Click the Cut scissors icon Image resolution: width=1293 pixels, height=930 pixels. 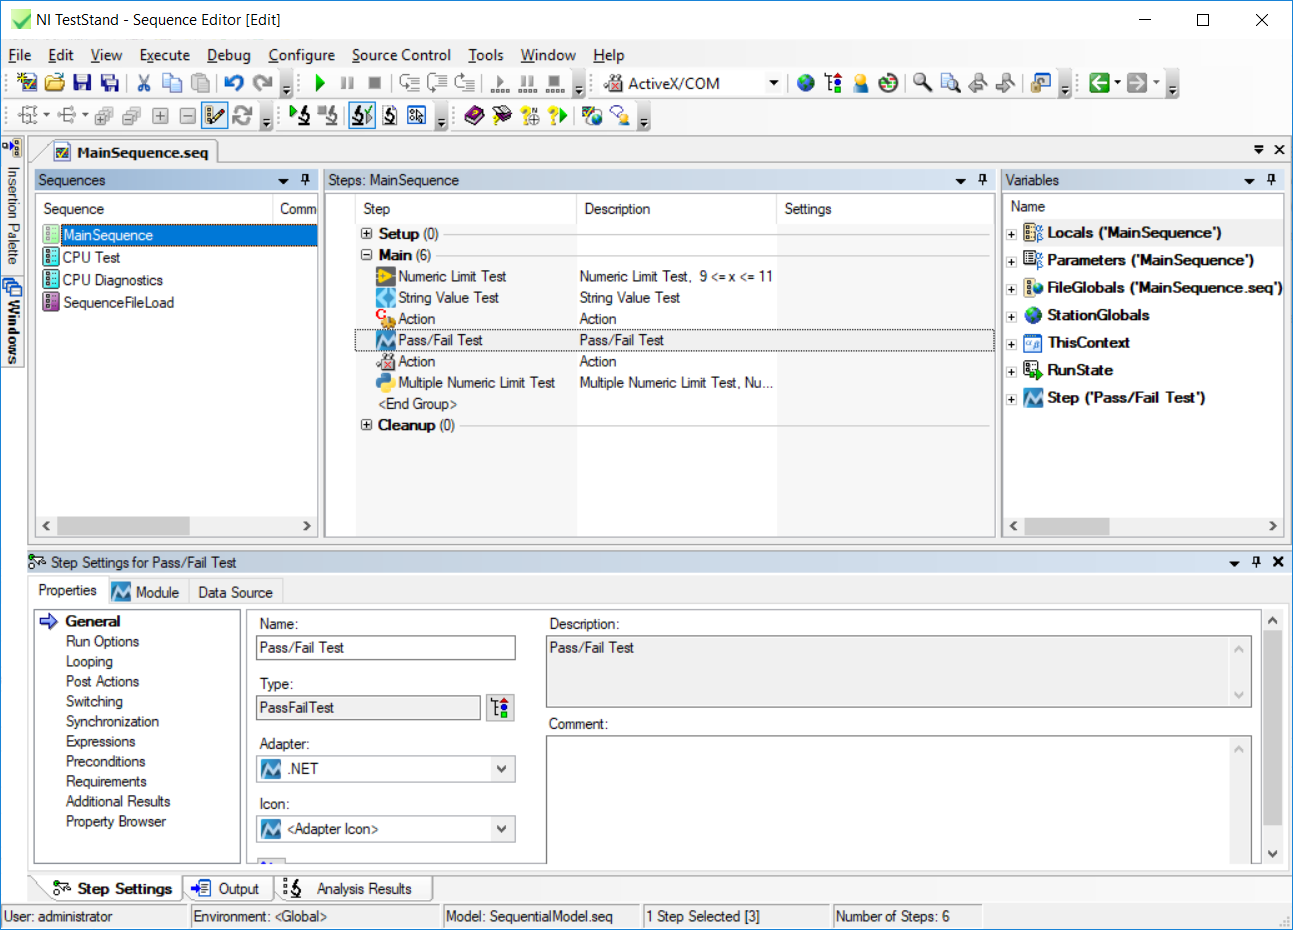(x=144, y=83)
